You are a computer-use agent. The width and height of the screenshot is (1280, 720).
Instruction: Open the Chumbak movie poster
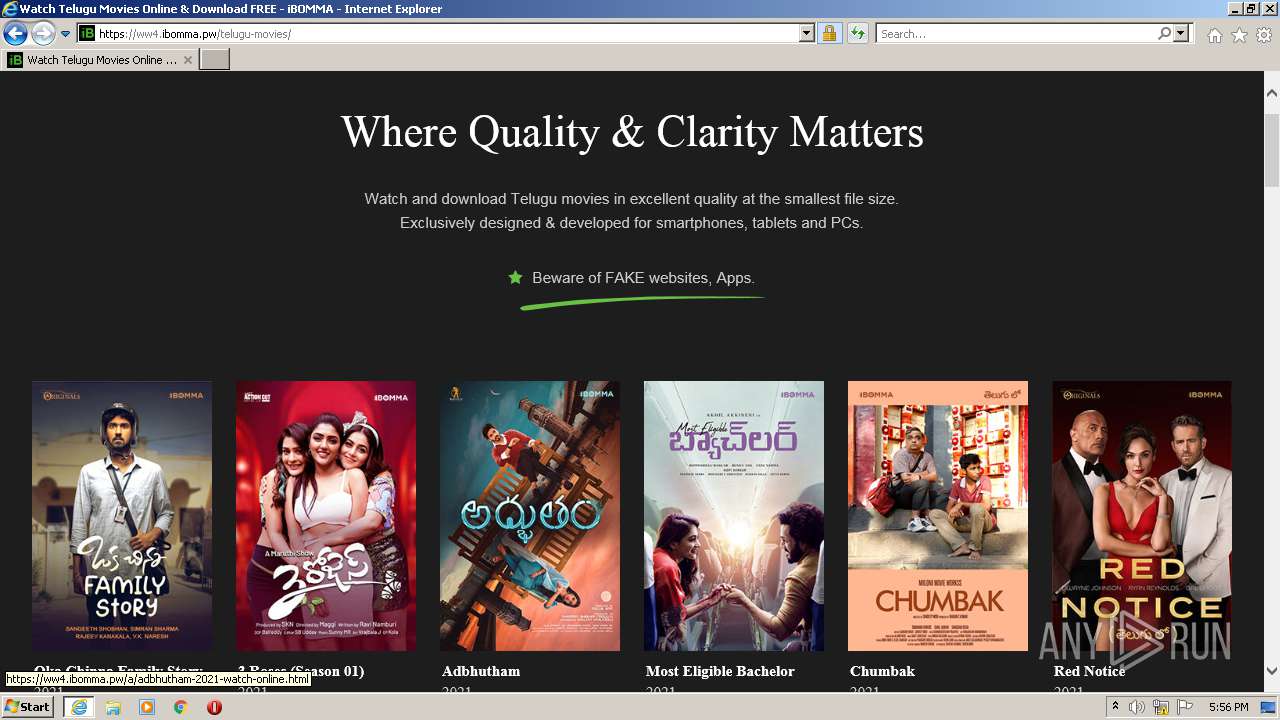pyautogui.click(x=938, y=516)
